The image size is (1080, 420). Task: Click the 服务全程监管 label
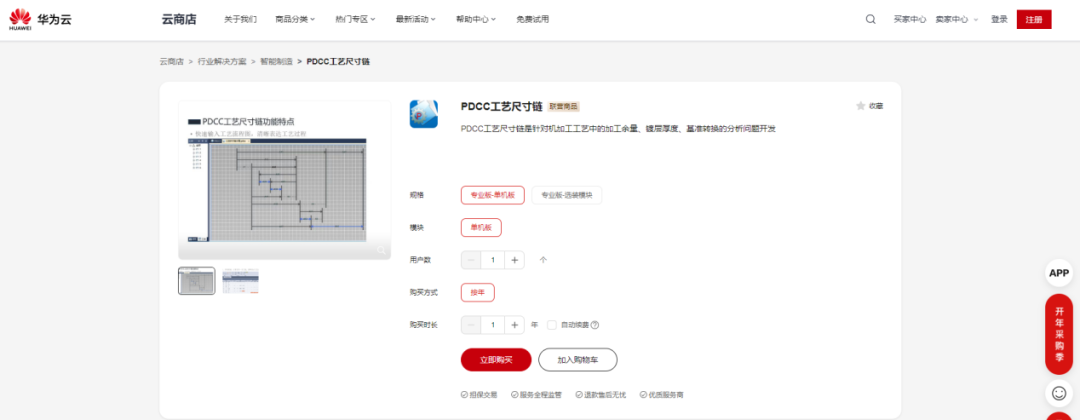point(537,395)
